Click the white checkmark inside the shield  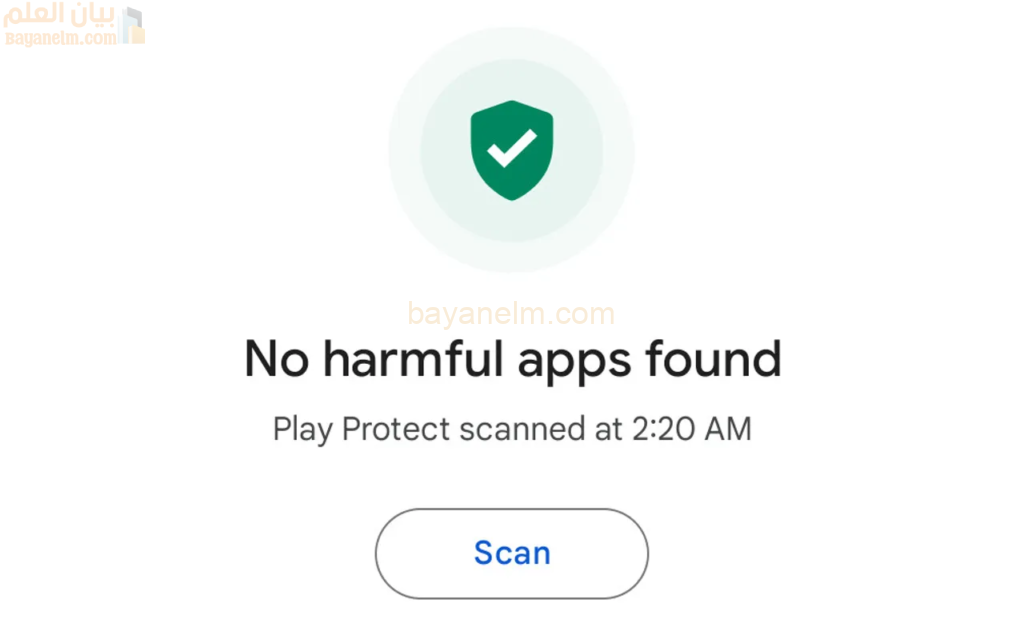point(512,148)
